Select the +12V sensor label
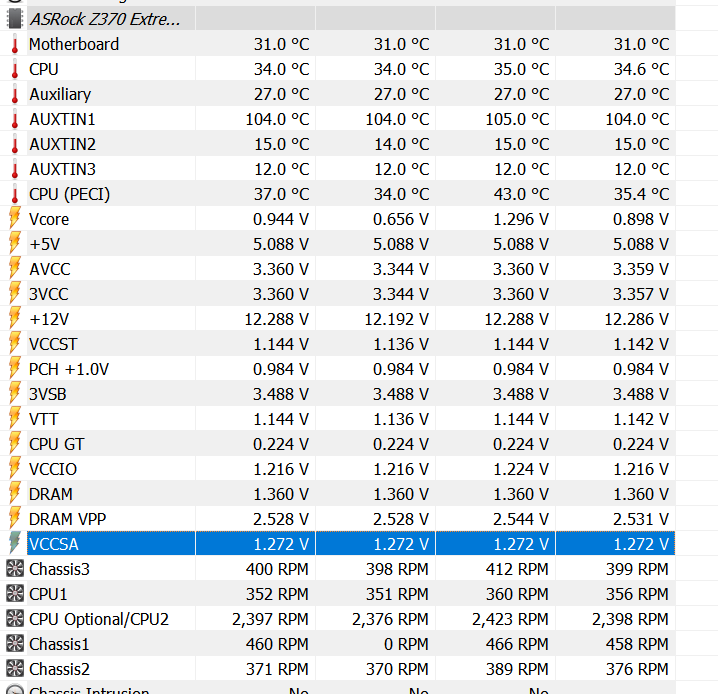This screenshot has width=718, height=694. (x=49, y=319)
